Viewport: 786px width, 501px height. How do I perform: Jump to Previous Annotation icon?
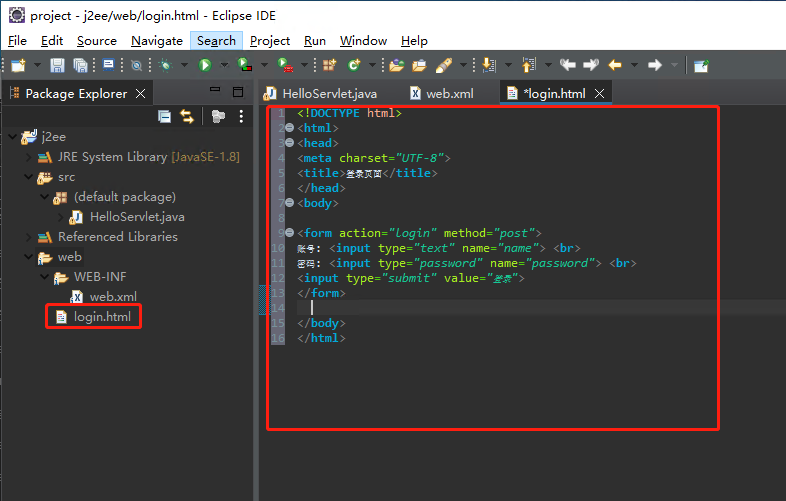[x=529, y=65]
